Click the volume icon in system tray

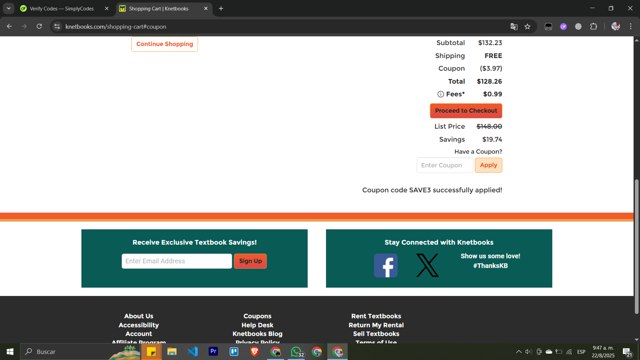click(529, 351)
